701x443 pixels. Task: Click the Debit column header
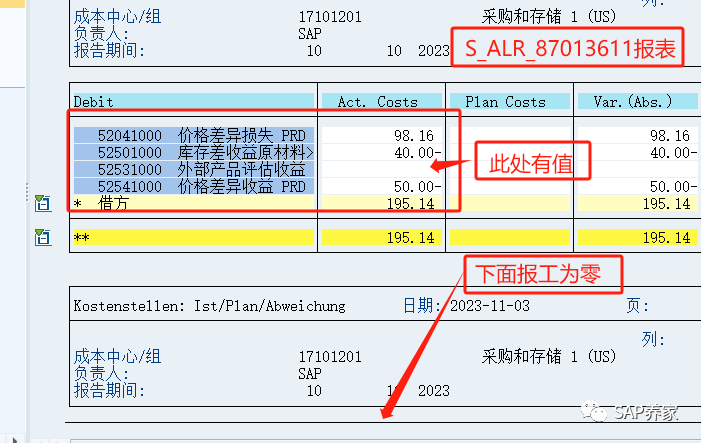pos(194,101)
